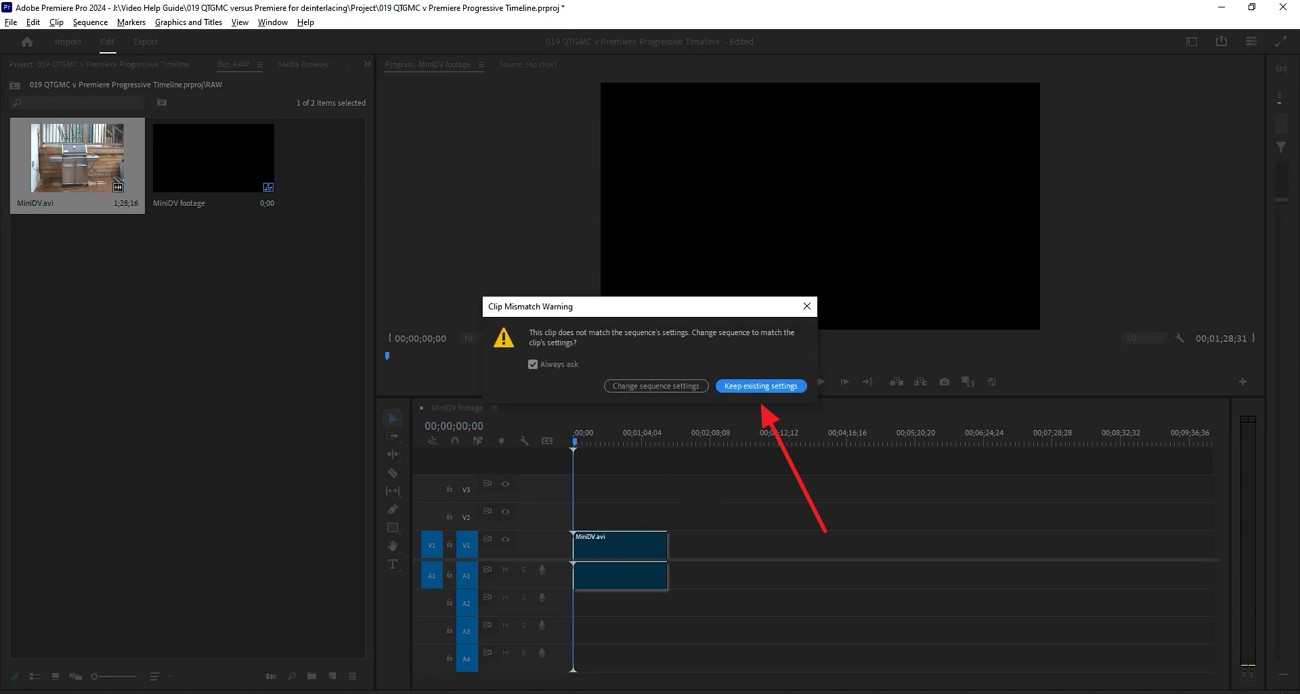
Task: Select the Hand tool
Action: coord(392,546)
